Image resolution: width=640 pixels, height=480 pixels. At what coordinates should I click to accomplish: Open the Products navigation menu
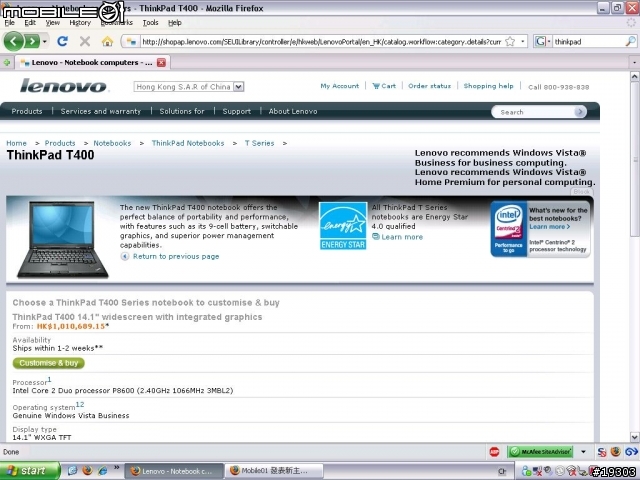pos(27,111)
